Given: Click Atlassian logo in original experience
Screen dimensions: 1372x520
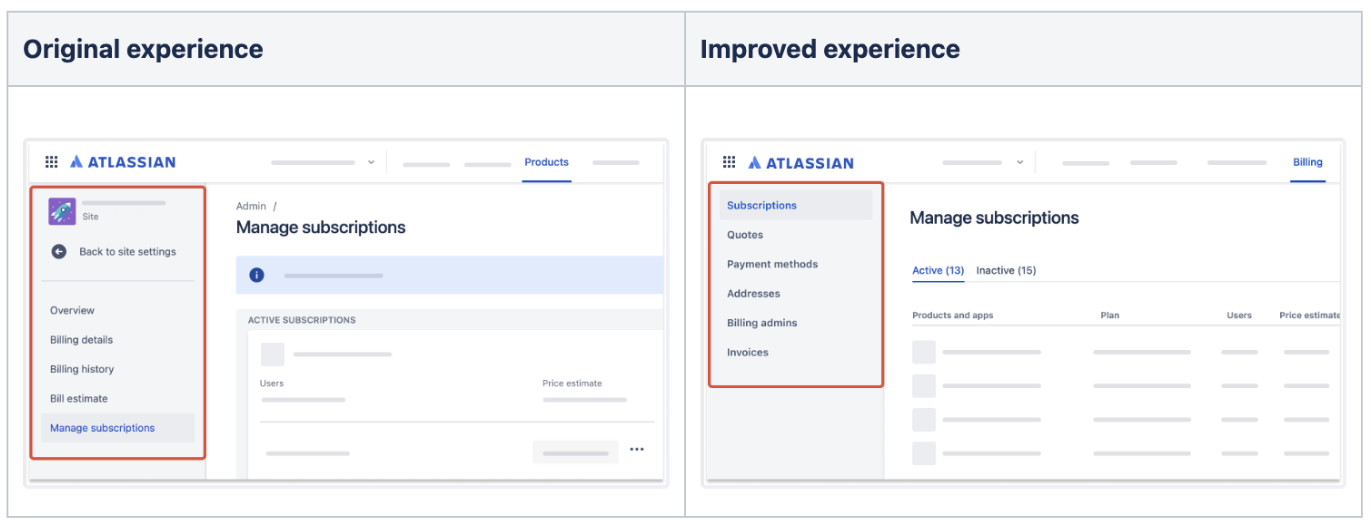Looking at the screenshot, I should tap(123, 162).
